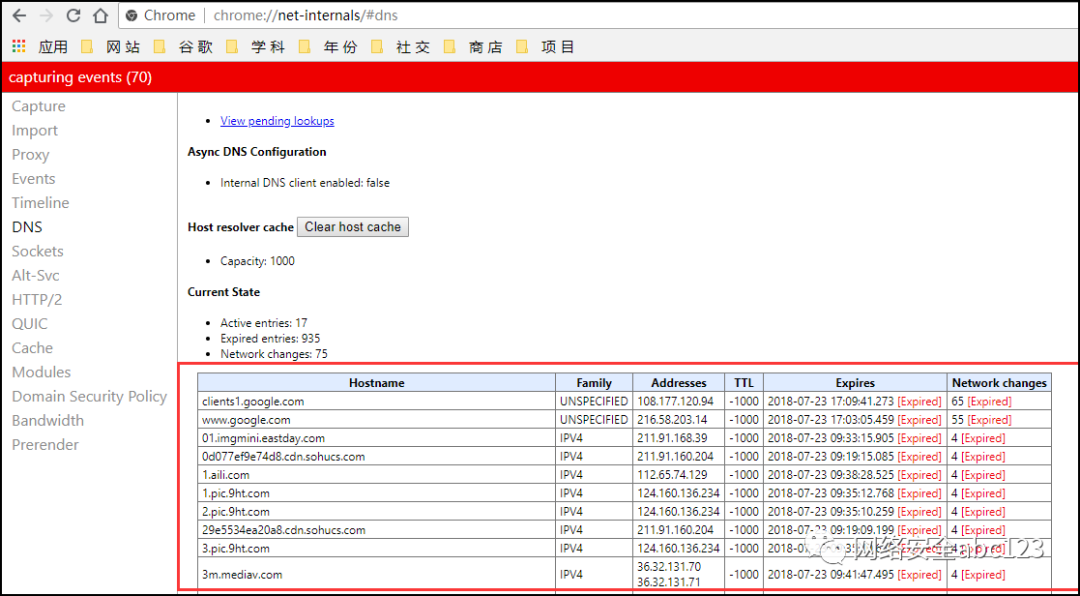Click the TTL column header
1080x596 pixels.
(x=744, y=382)
